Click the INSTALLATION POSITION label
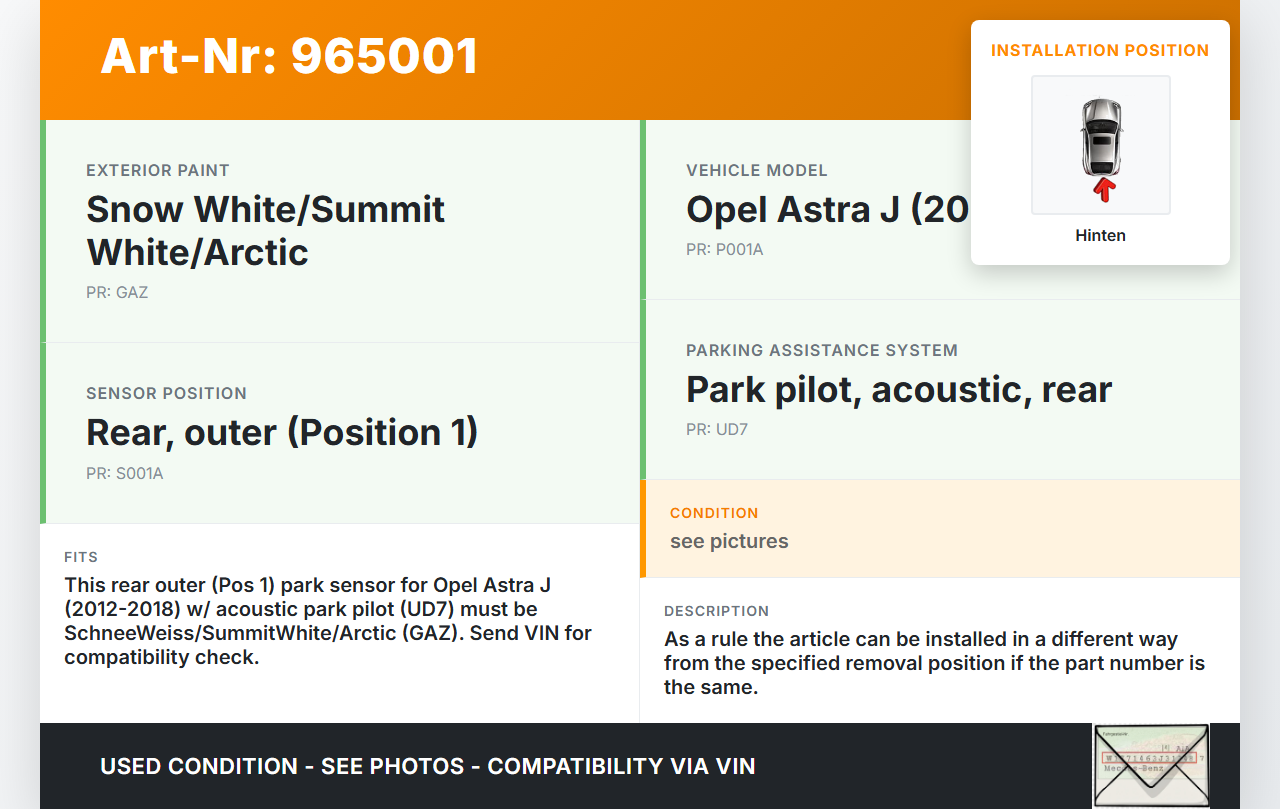This screenshot has width=1280, height=810. pos(1100,50)
